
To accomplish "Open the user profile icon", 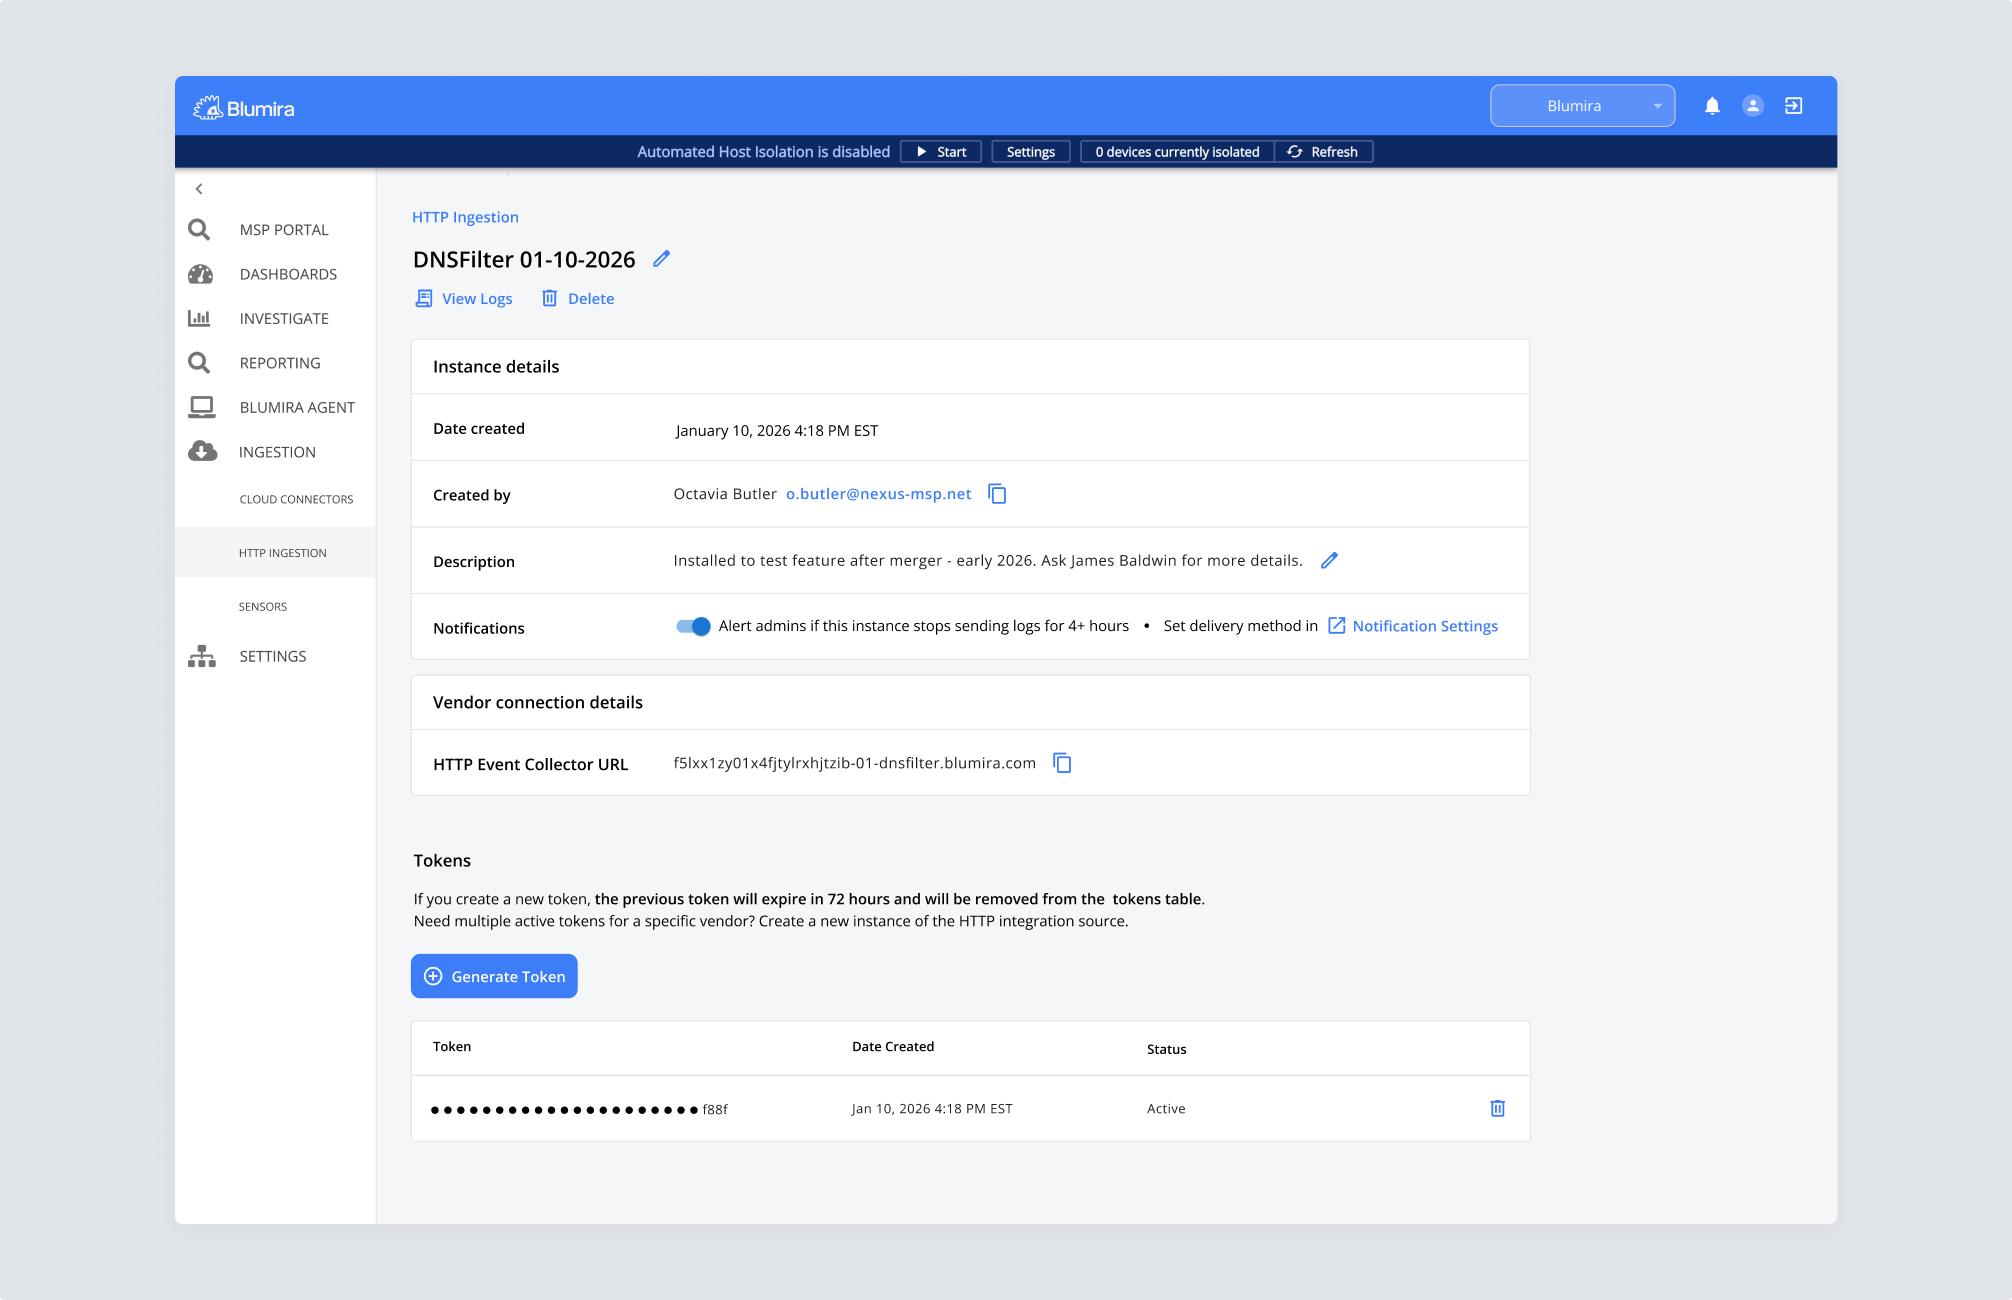I will (x=1753, y=106).
